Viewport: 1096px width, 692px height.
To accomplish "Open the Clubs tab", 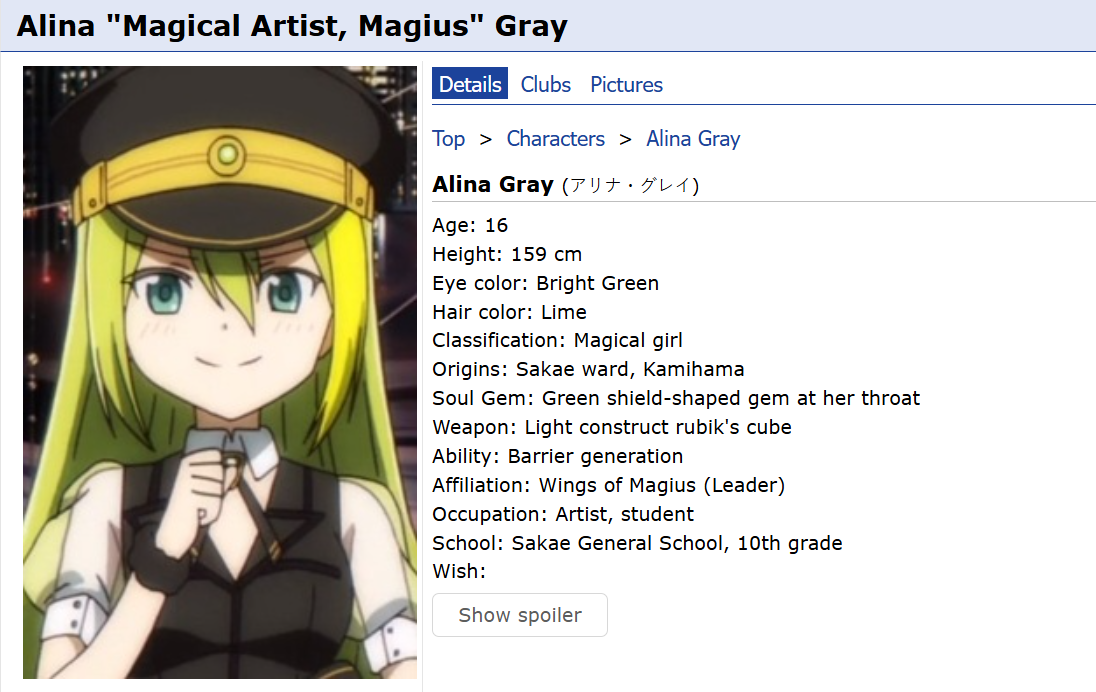I will [x=546, y=85].
